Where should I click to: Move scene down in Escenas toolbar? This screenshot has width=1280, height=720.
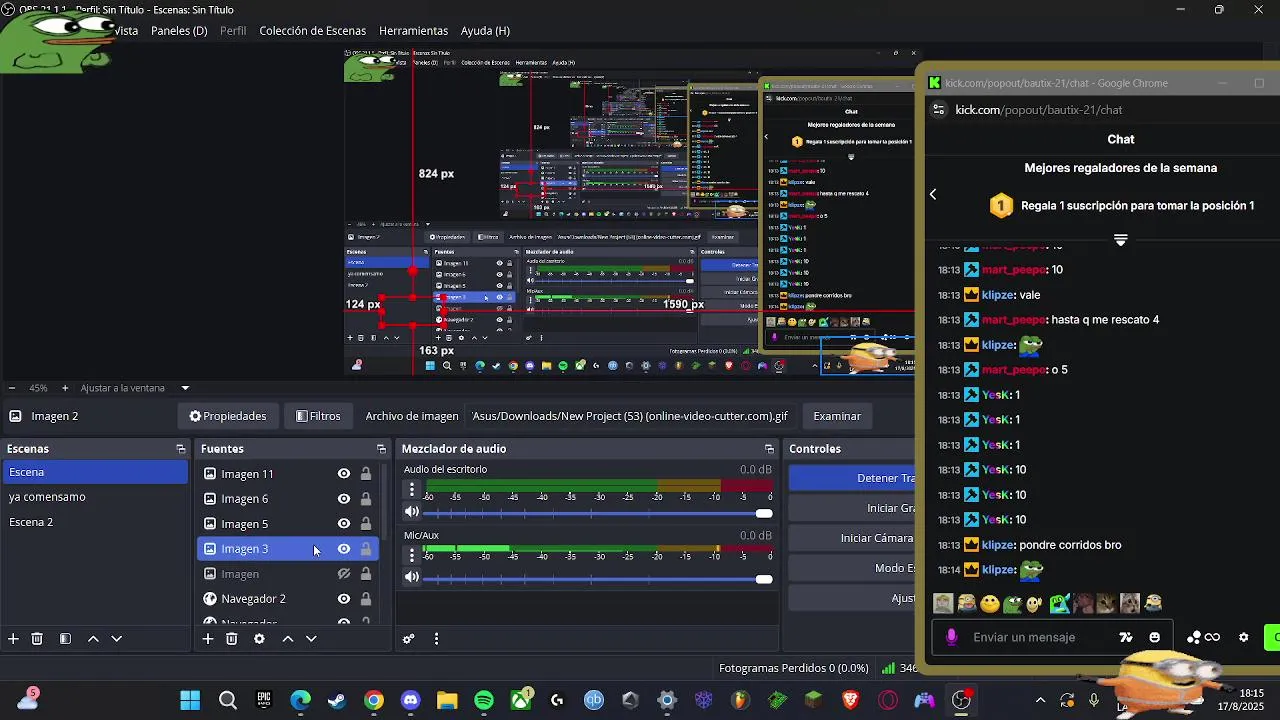click(x=116, y=639)
